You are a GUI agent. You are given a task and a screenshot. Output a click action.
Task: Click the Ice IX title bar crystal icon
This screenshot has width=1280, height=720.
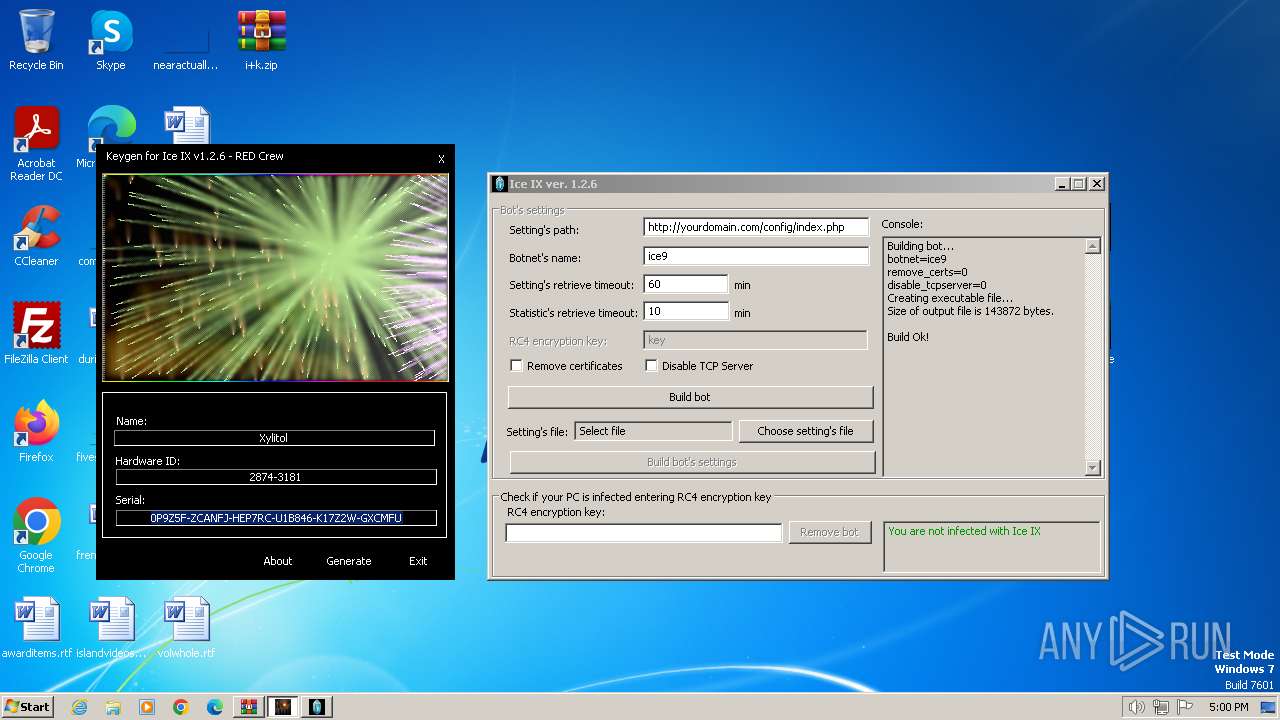pos(500,184)
